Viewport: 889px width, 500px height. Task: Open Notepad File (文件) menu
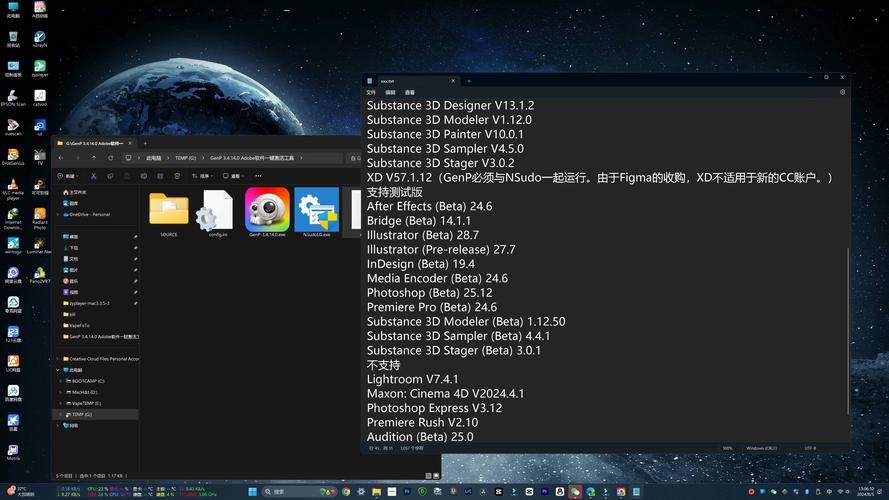point(371,92)
